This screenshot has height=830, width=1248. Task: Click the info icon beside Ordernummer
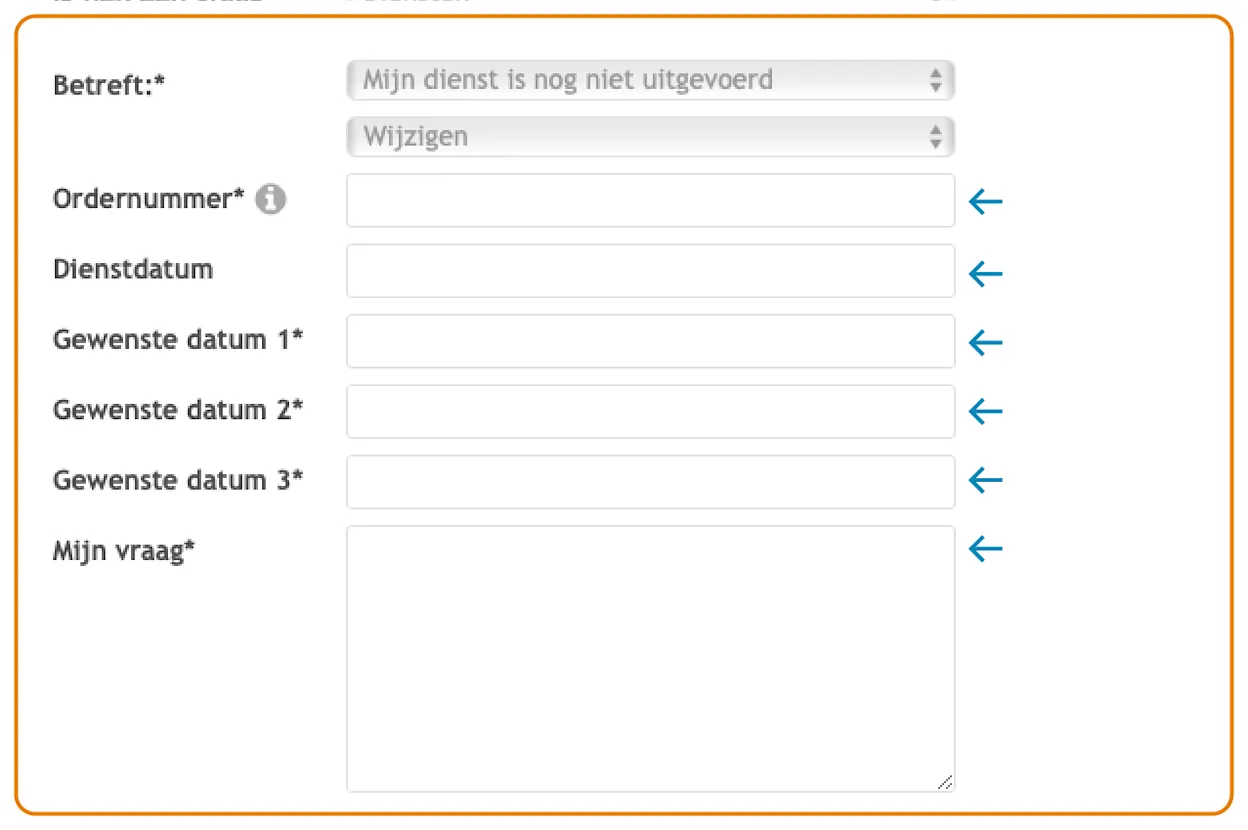(x=270, y=200)
